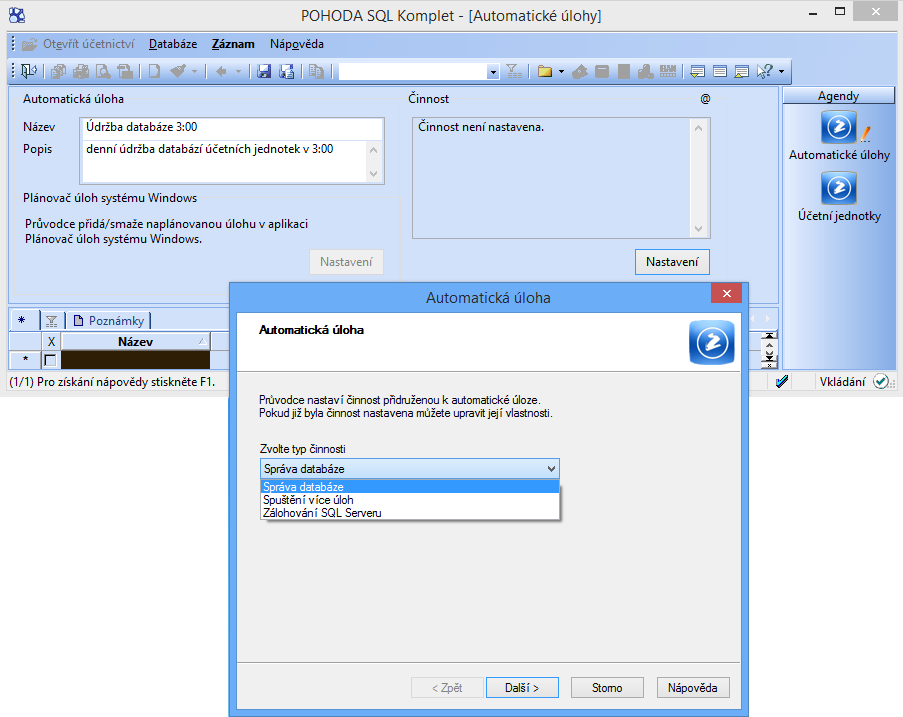Click the disabled Nastavení button under Plánovač úloh
This screenshot has width=903, height=717.
pyautogui.click(x=346, y=262)
